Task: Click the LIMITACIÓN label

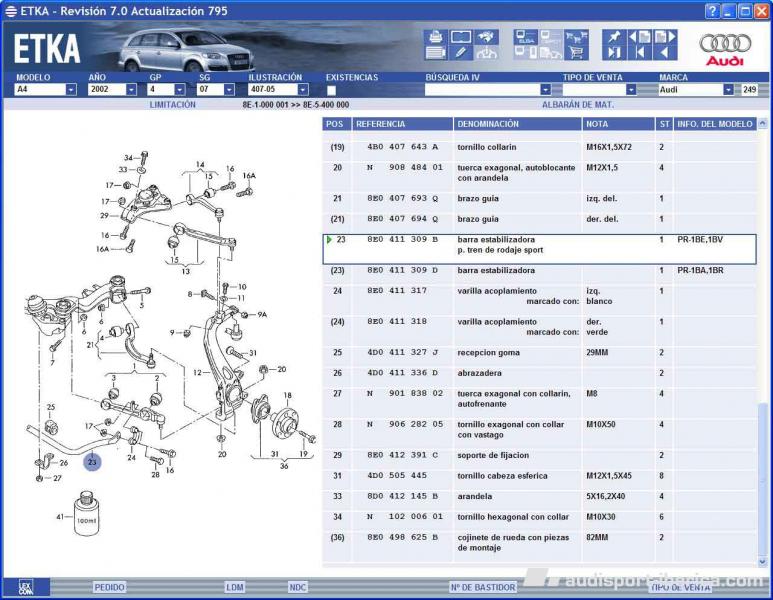Action: (x=173, y=105)
